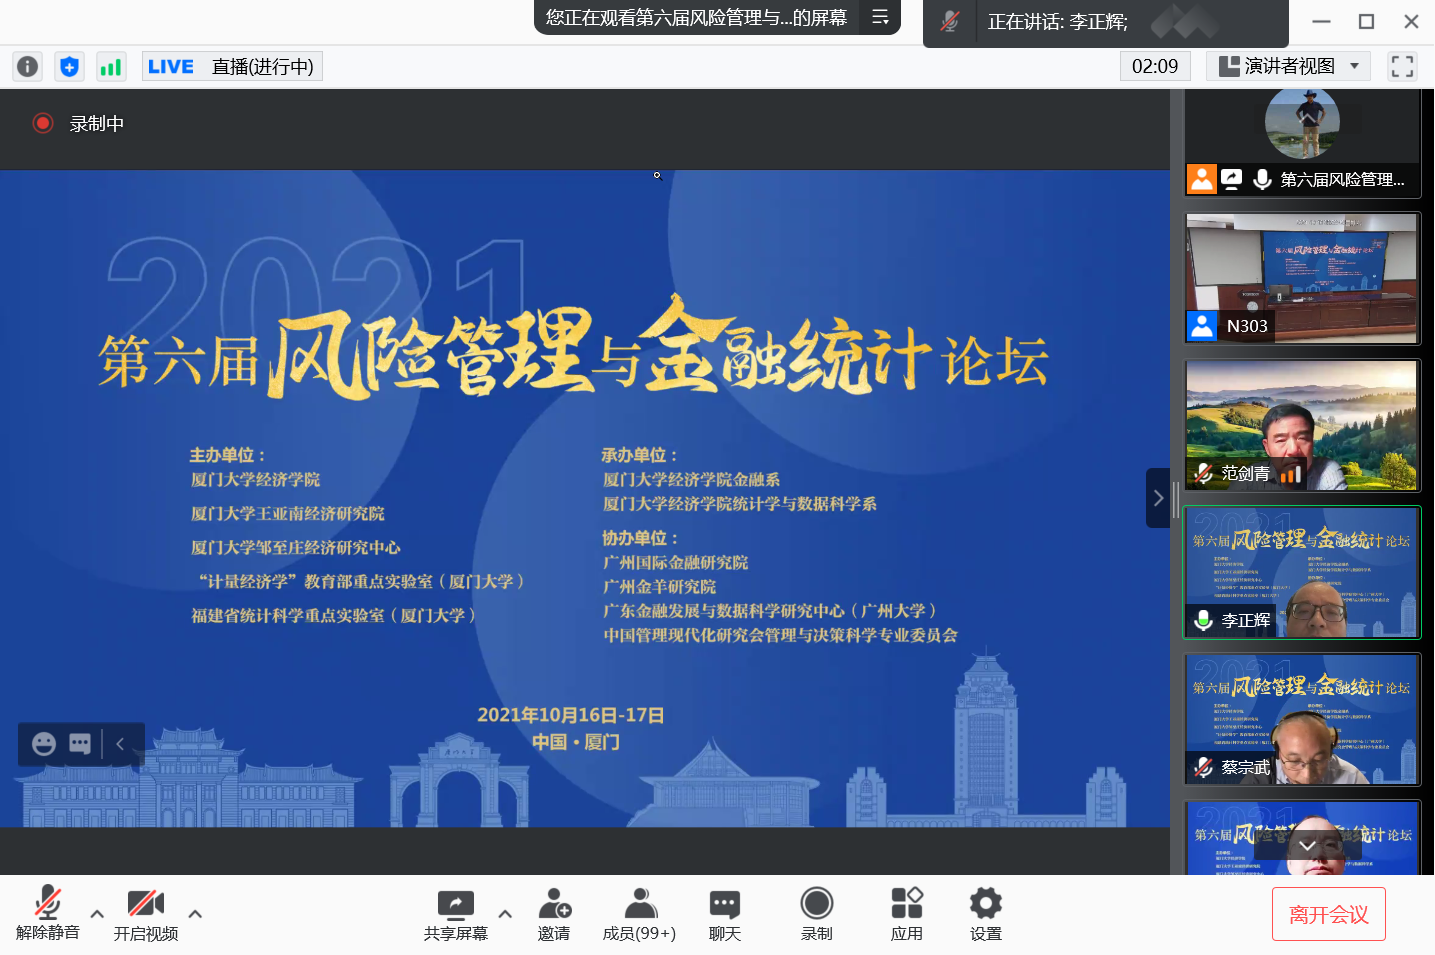The width and height of the screenshot is (1435, 955).
Task: Expand audio options arrow next to 解除静音
Action: point(97,913)
